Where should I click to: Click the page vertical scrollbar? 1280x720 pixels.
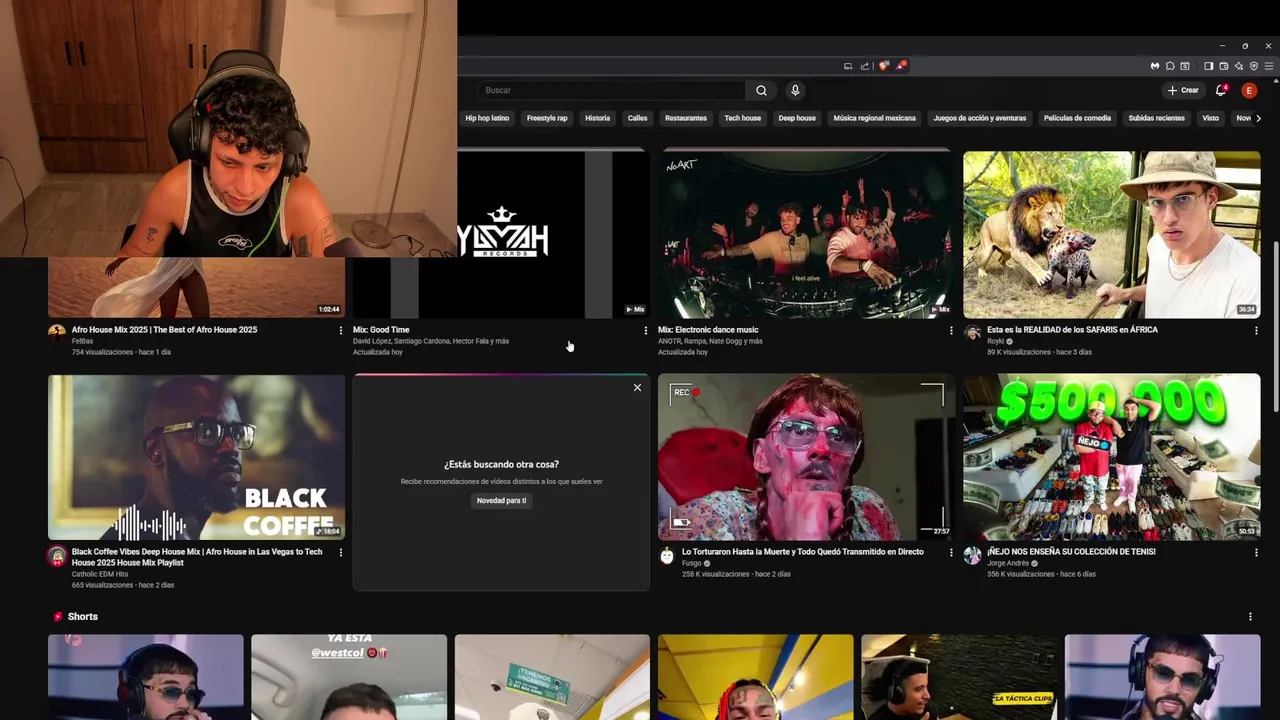pyautogui.click(x=1275, y=325)
